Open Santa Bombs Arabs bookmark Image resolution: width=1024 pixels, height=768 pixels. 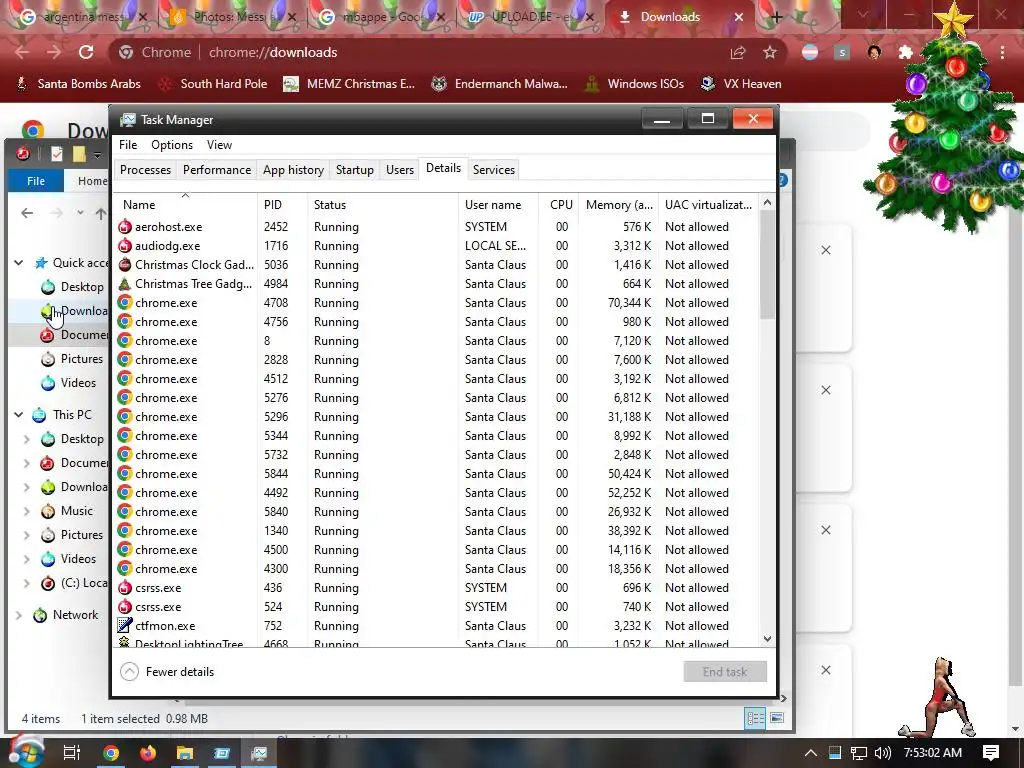click(x=78, y=84)
